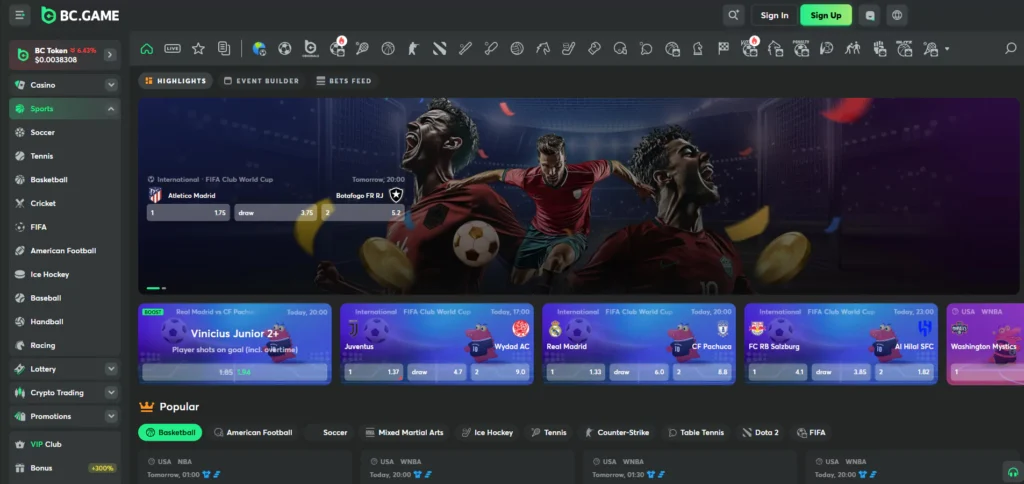Bet on Juventus win at 1.37
Image resolution: width=1024 pixels, height=484 pixels.
click(374, 372)
